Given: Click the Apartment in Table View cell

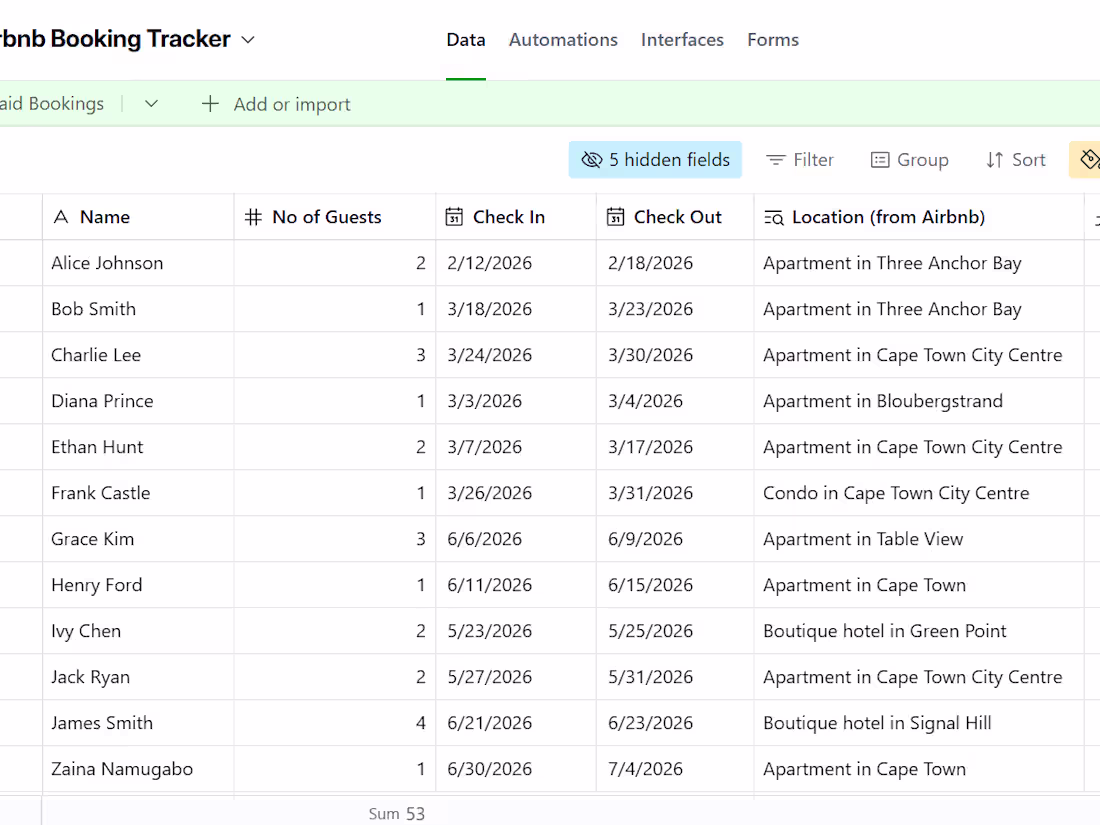Looking at the screenshot, I should (x=919, y=539).
